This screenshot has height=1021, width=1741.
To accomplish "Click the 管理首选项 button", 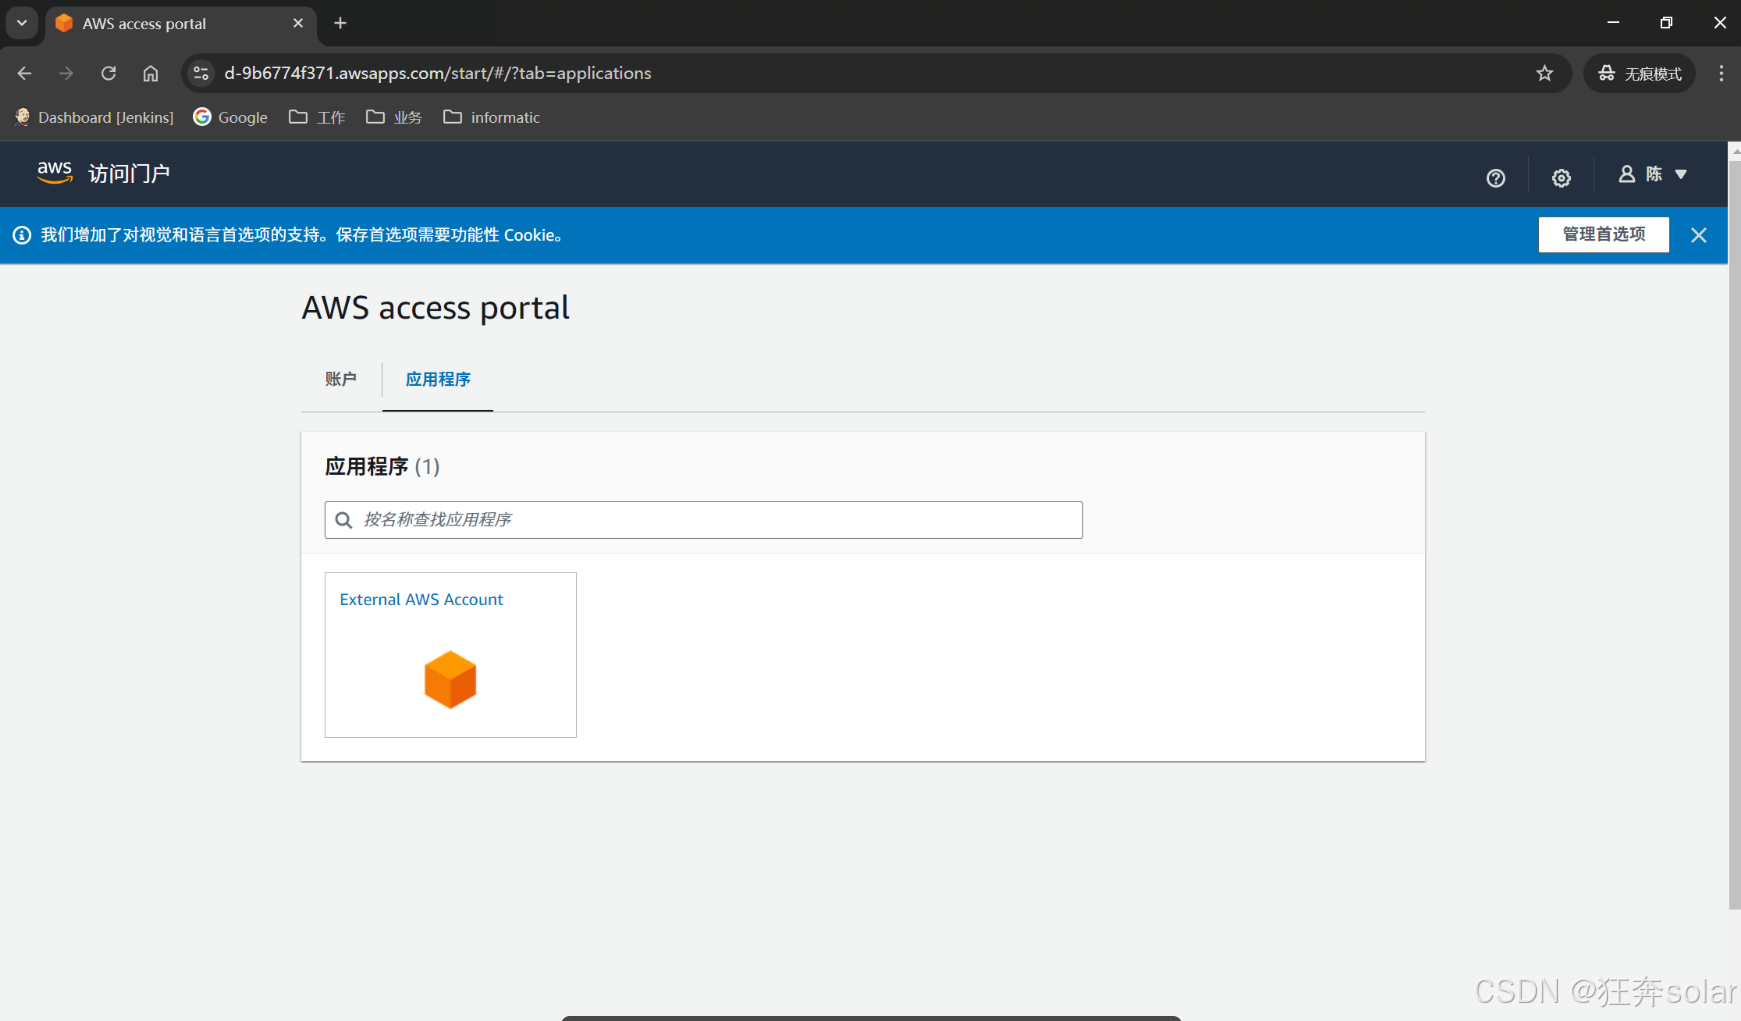I will tap(1604, 234).
